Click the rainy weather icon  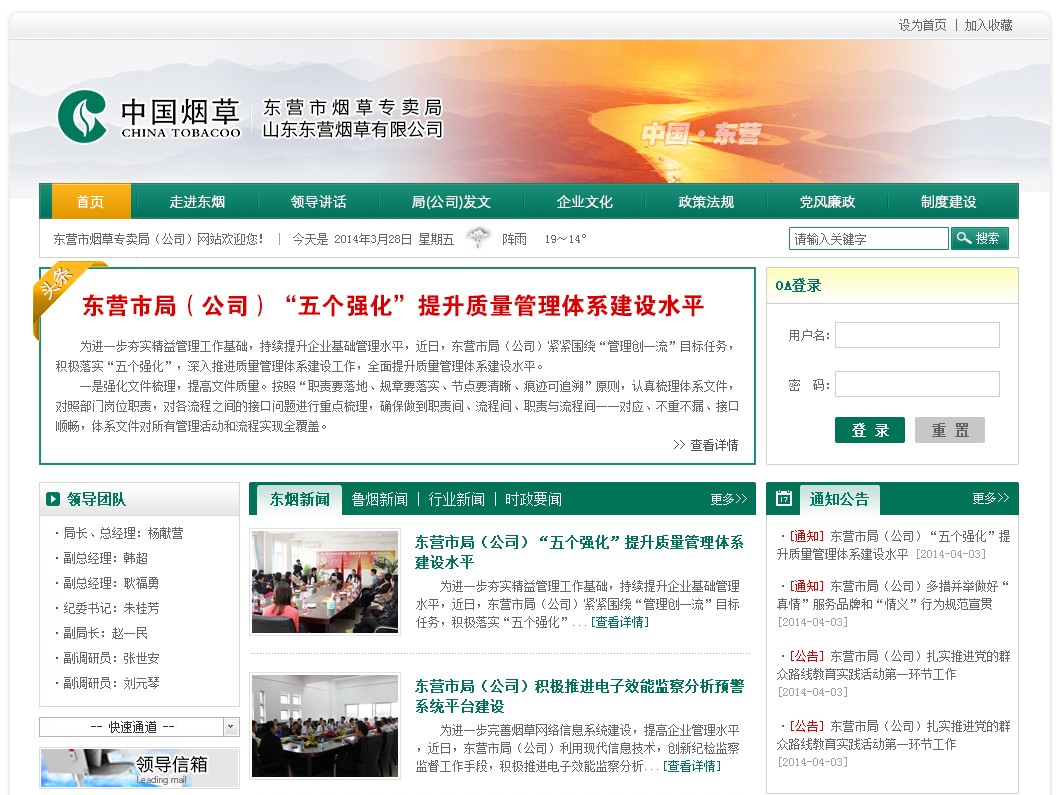[x=479, y=236]
